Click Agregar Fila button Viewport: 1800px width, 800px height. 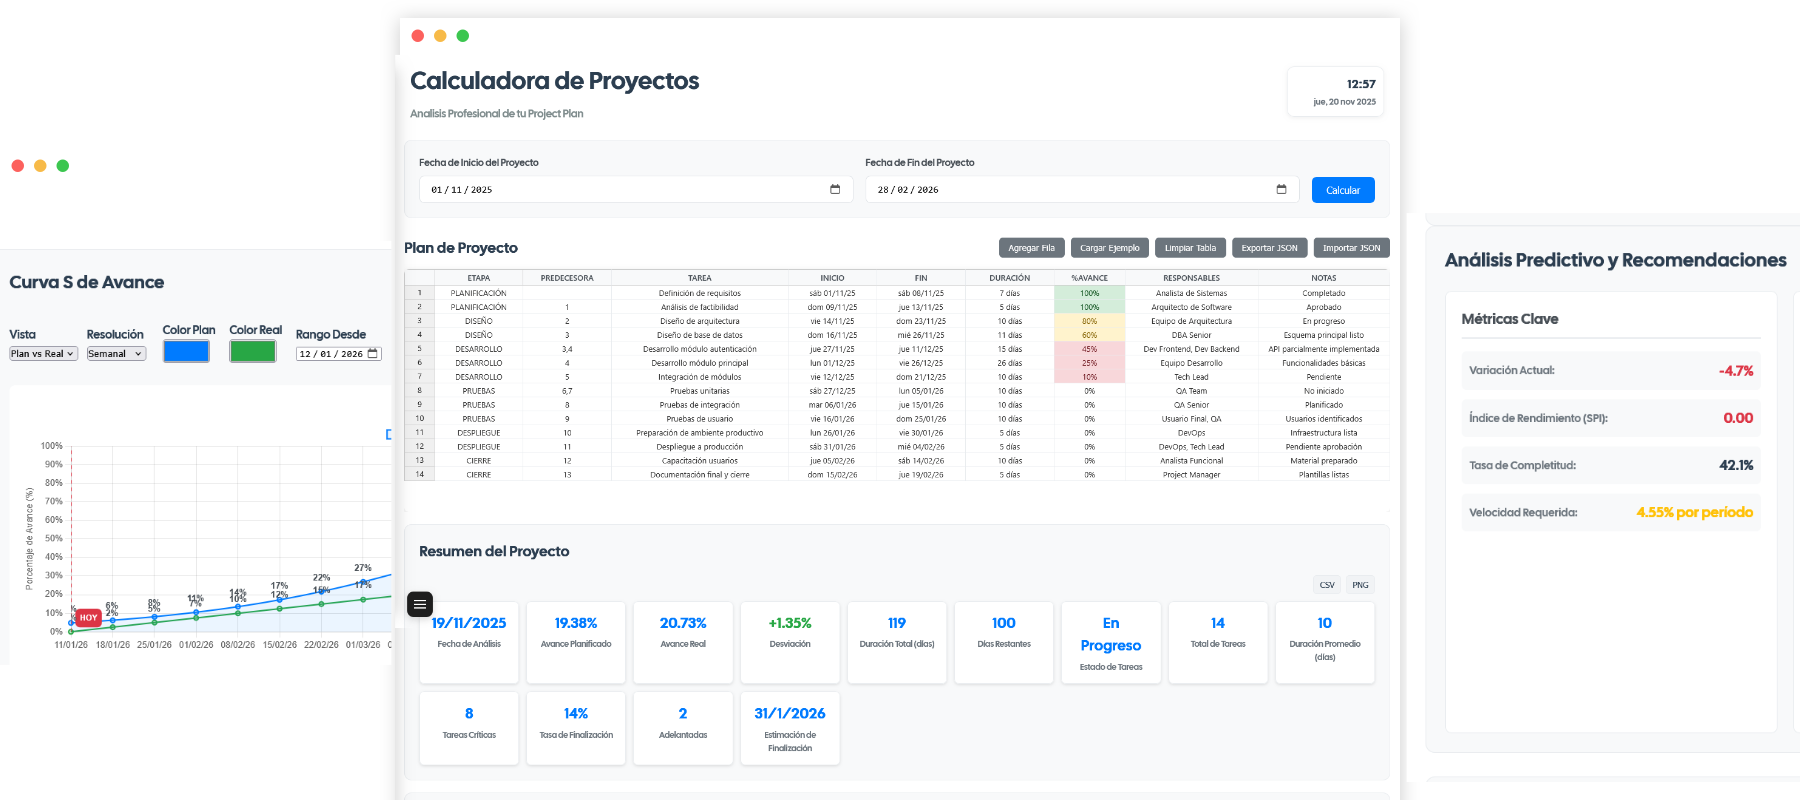[x=1031, y=248]
